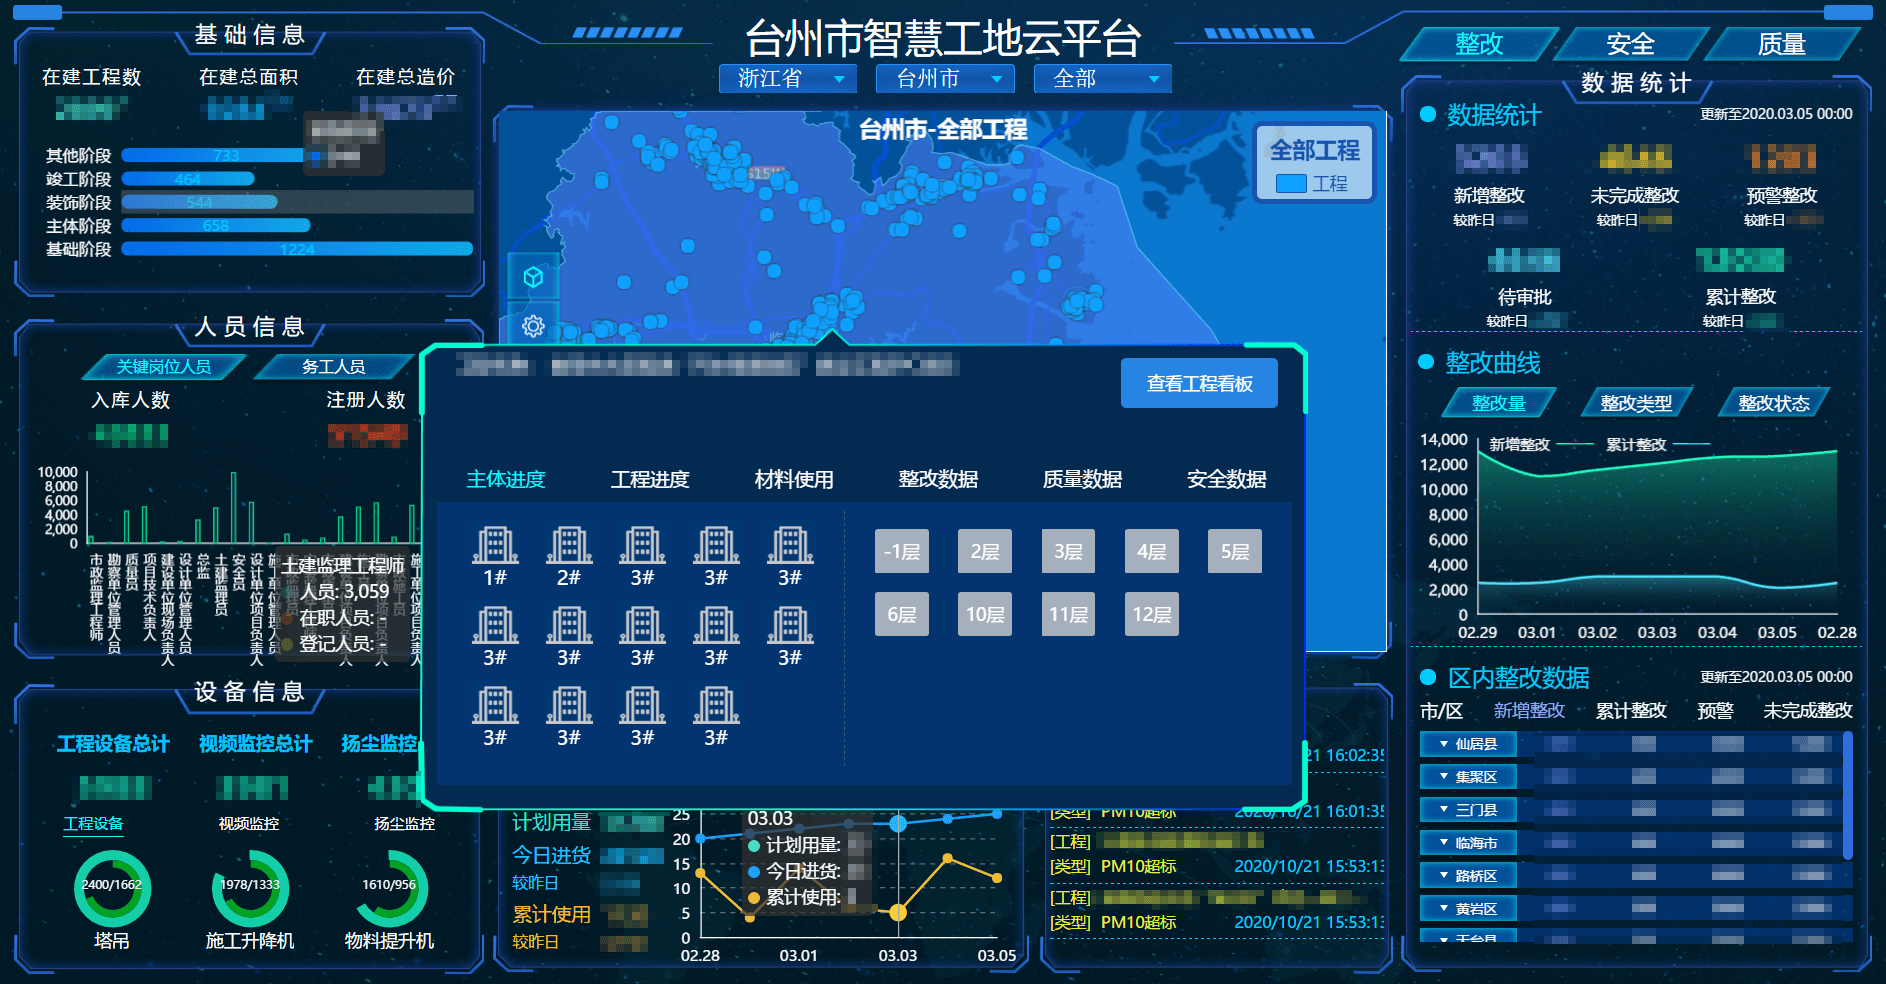
Task: Enable the 整改类型 curve option
Action: [1637, 402]
